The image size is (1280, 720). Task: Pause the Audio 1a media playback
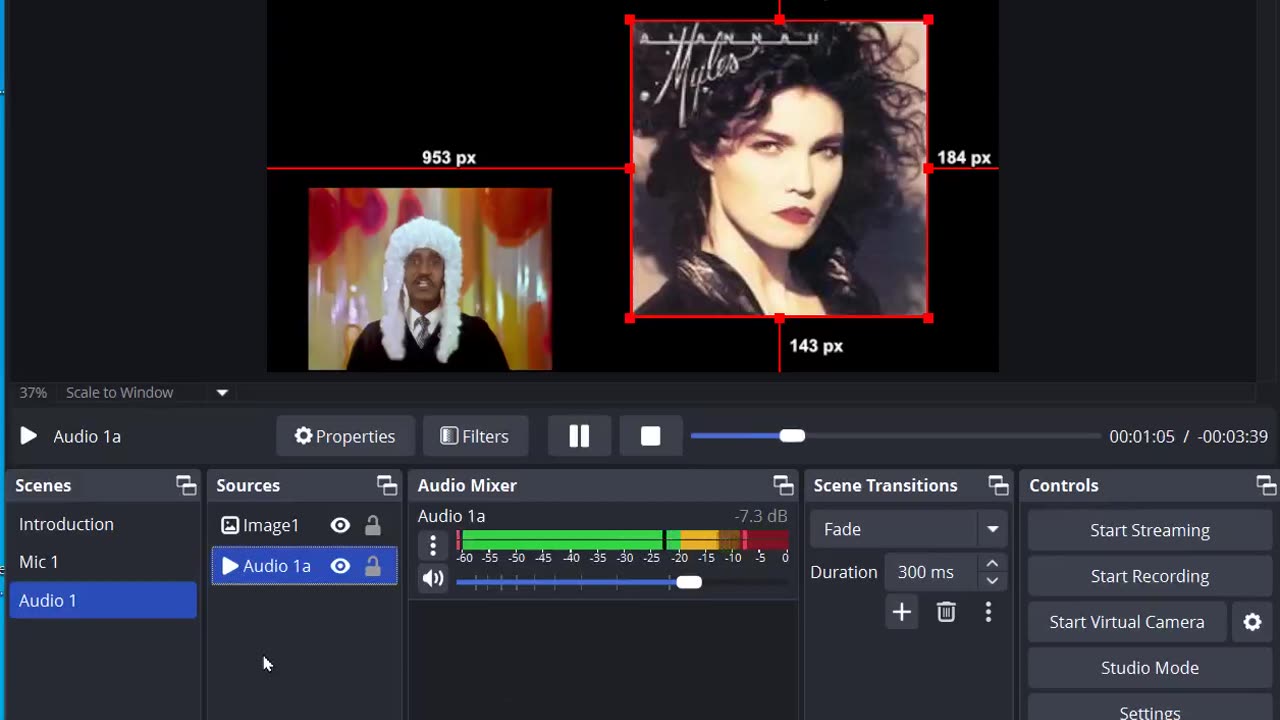(579, 436)
